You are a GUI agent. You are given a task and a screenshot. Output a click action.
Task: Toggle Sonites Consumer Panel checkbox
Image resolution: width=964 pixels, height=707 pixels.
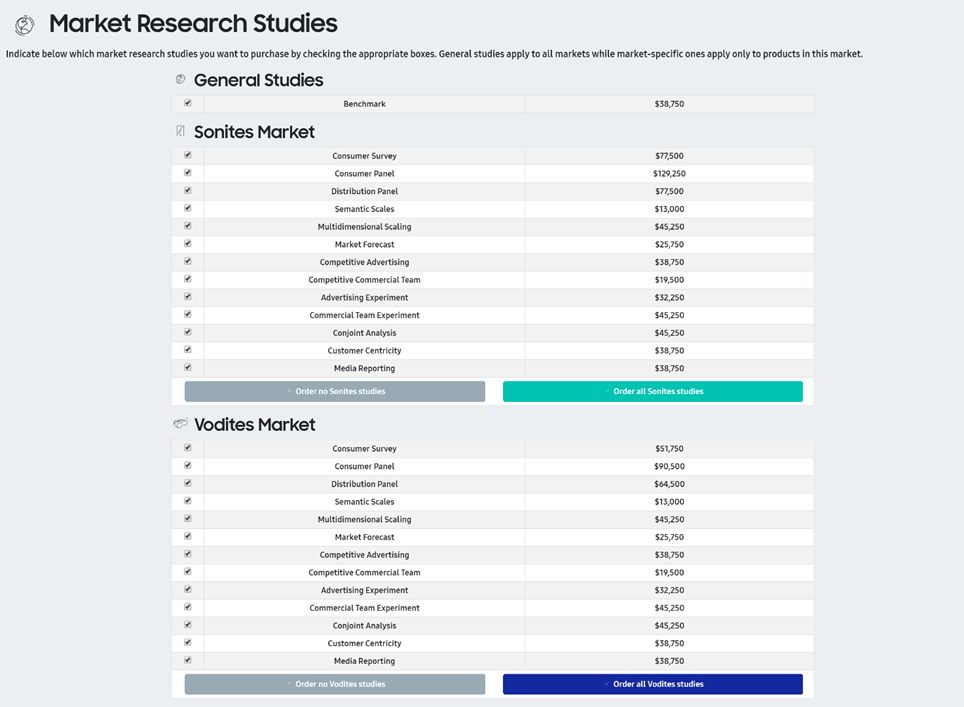pyautogui.click(x=188, y=173)
